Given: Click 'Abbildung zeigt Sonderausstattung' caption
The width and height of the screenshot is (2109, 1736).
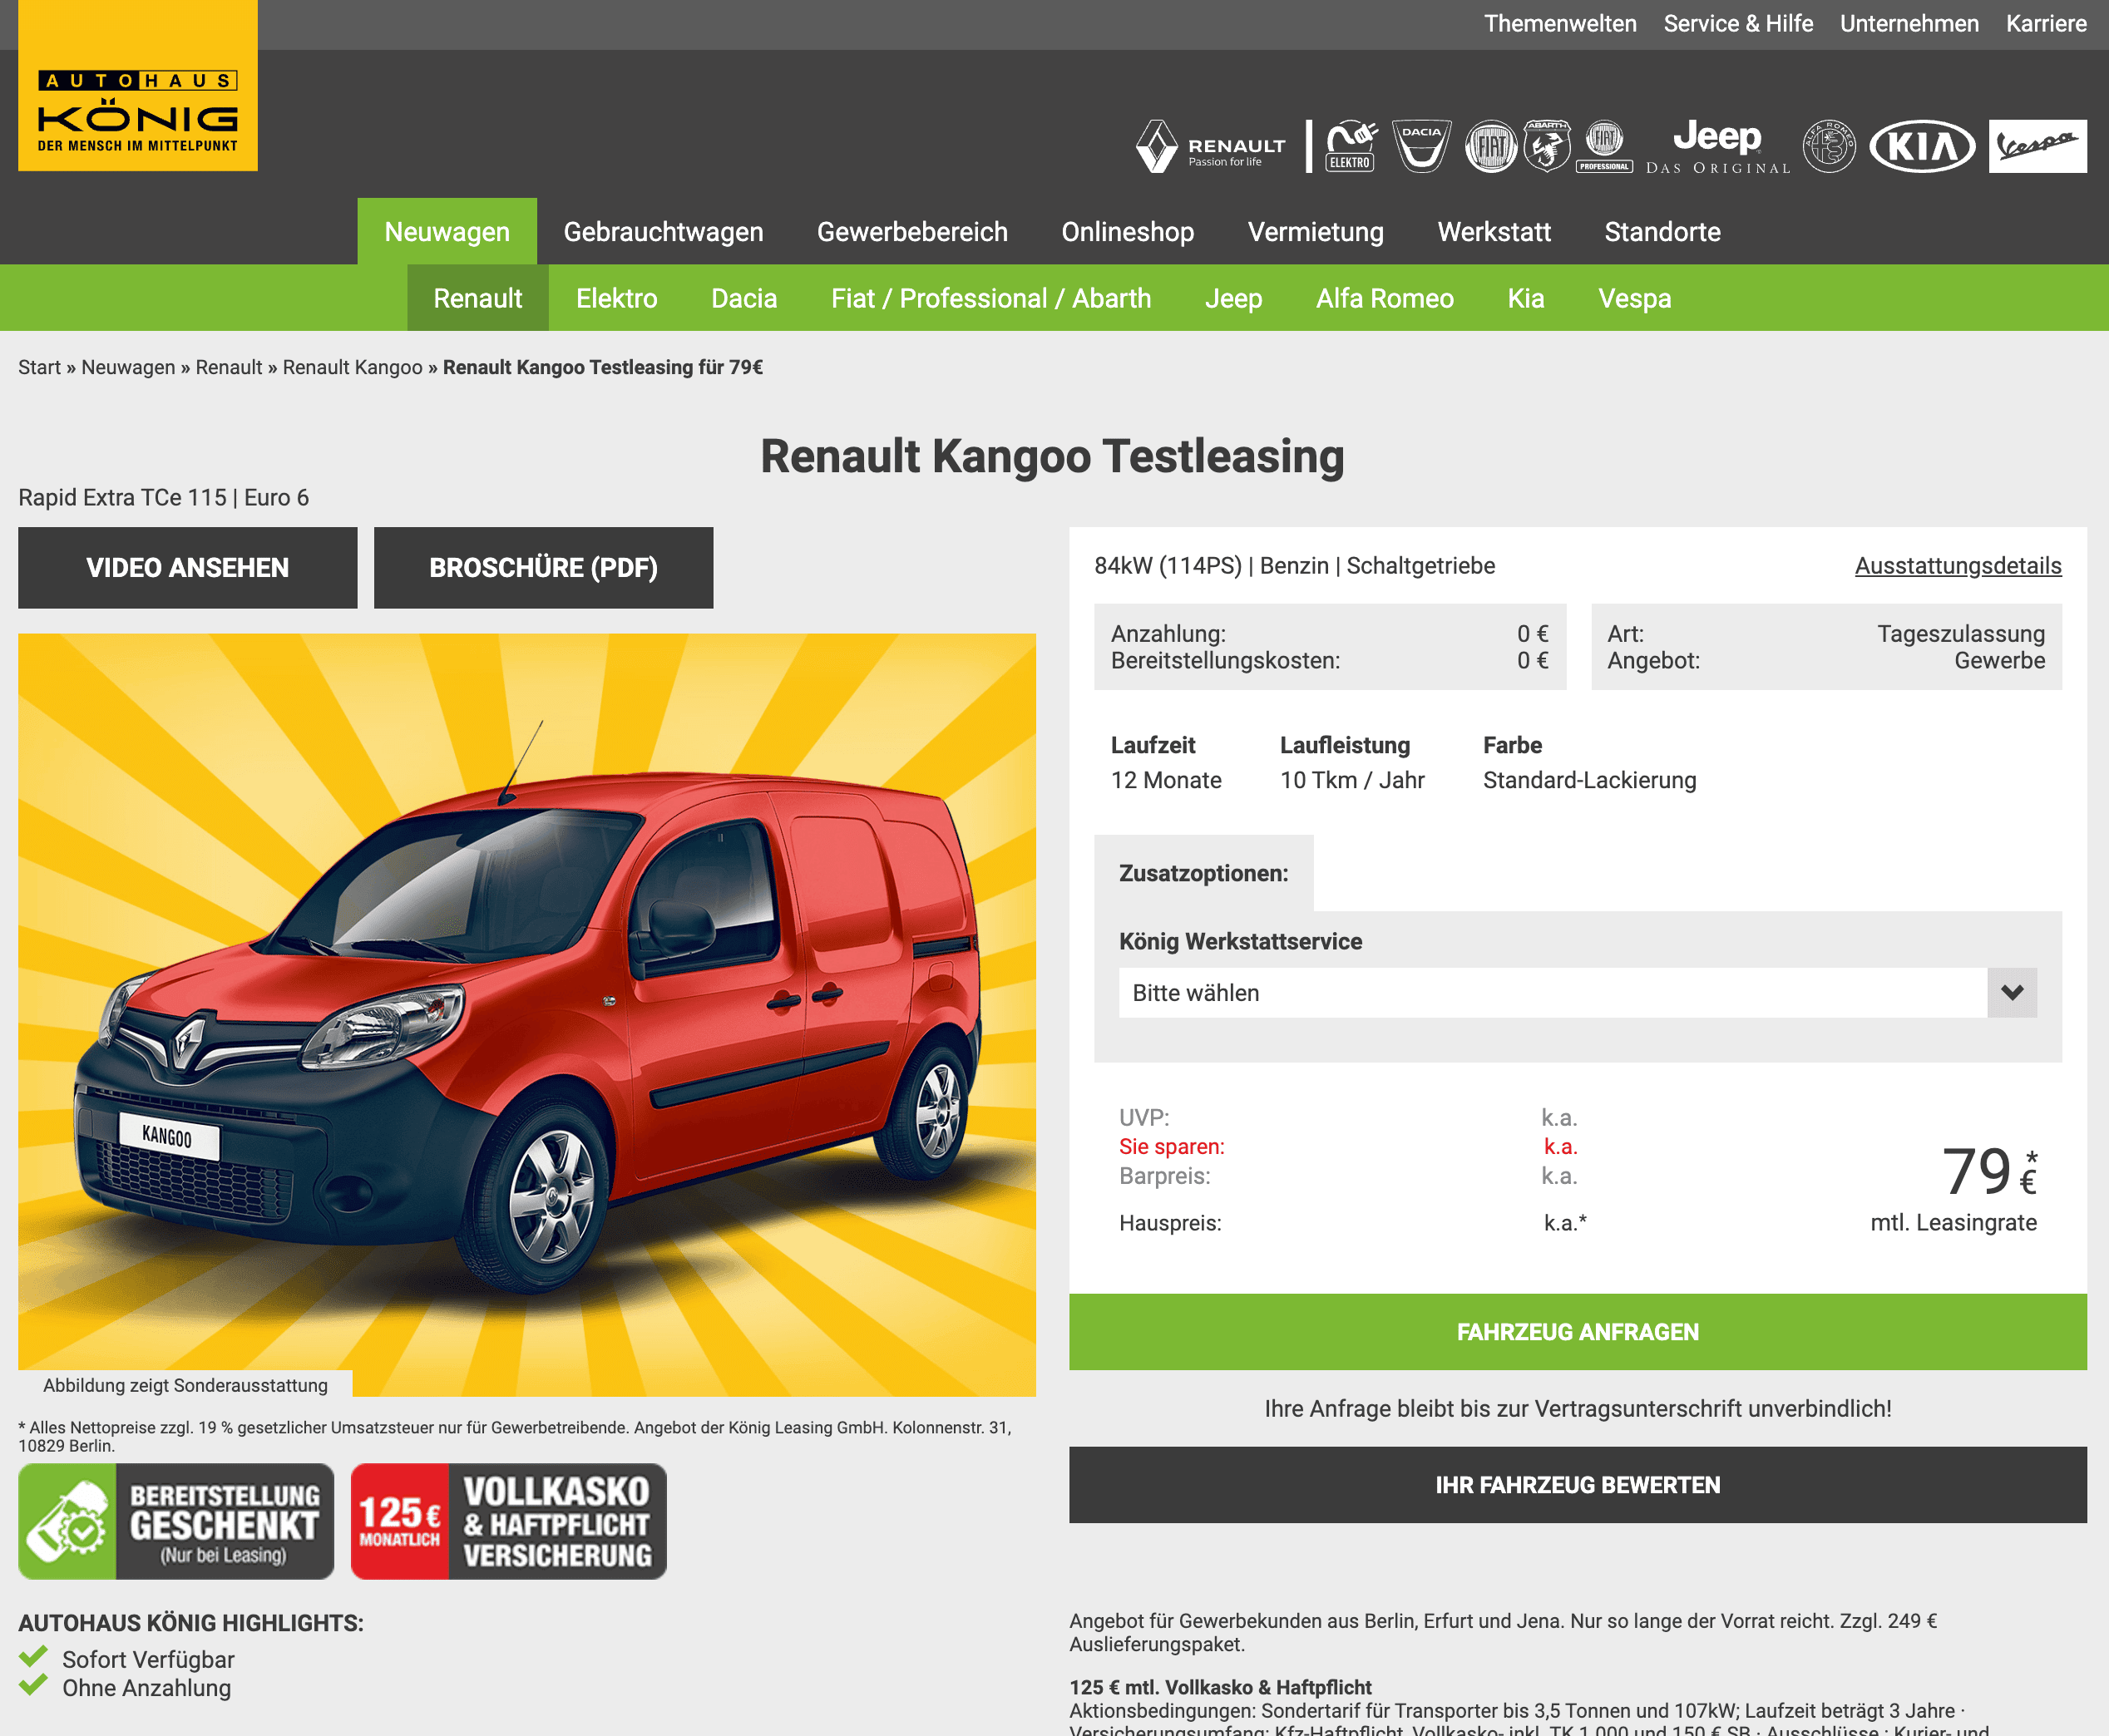Looking at the screenshot, I should tap(185, 1385).
